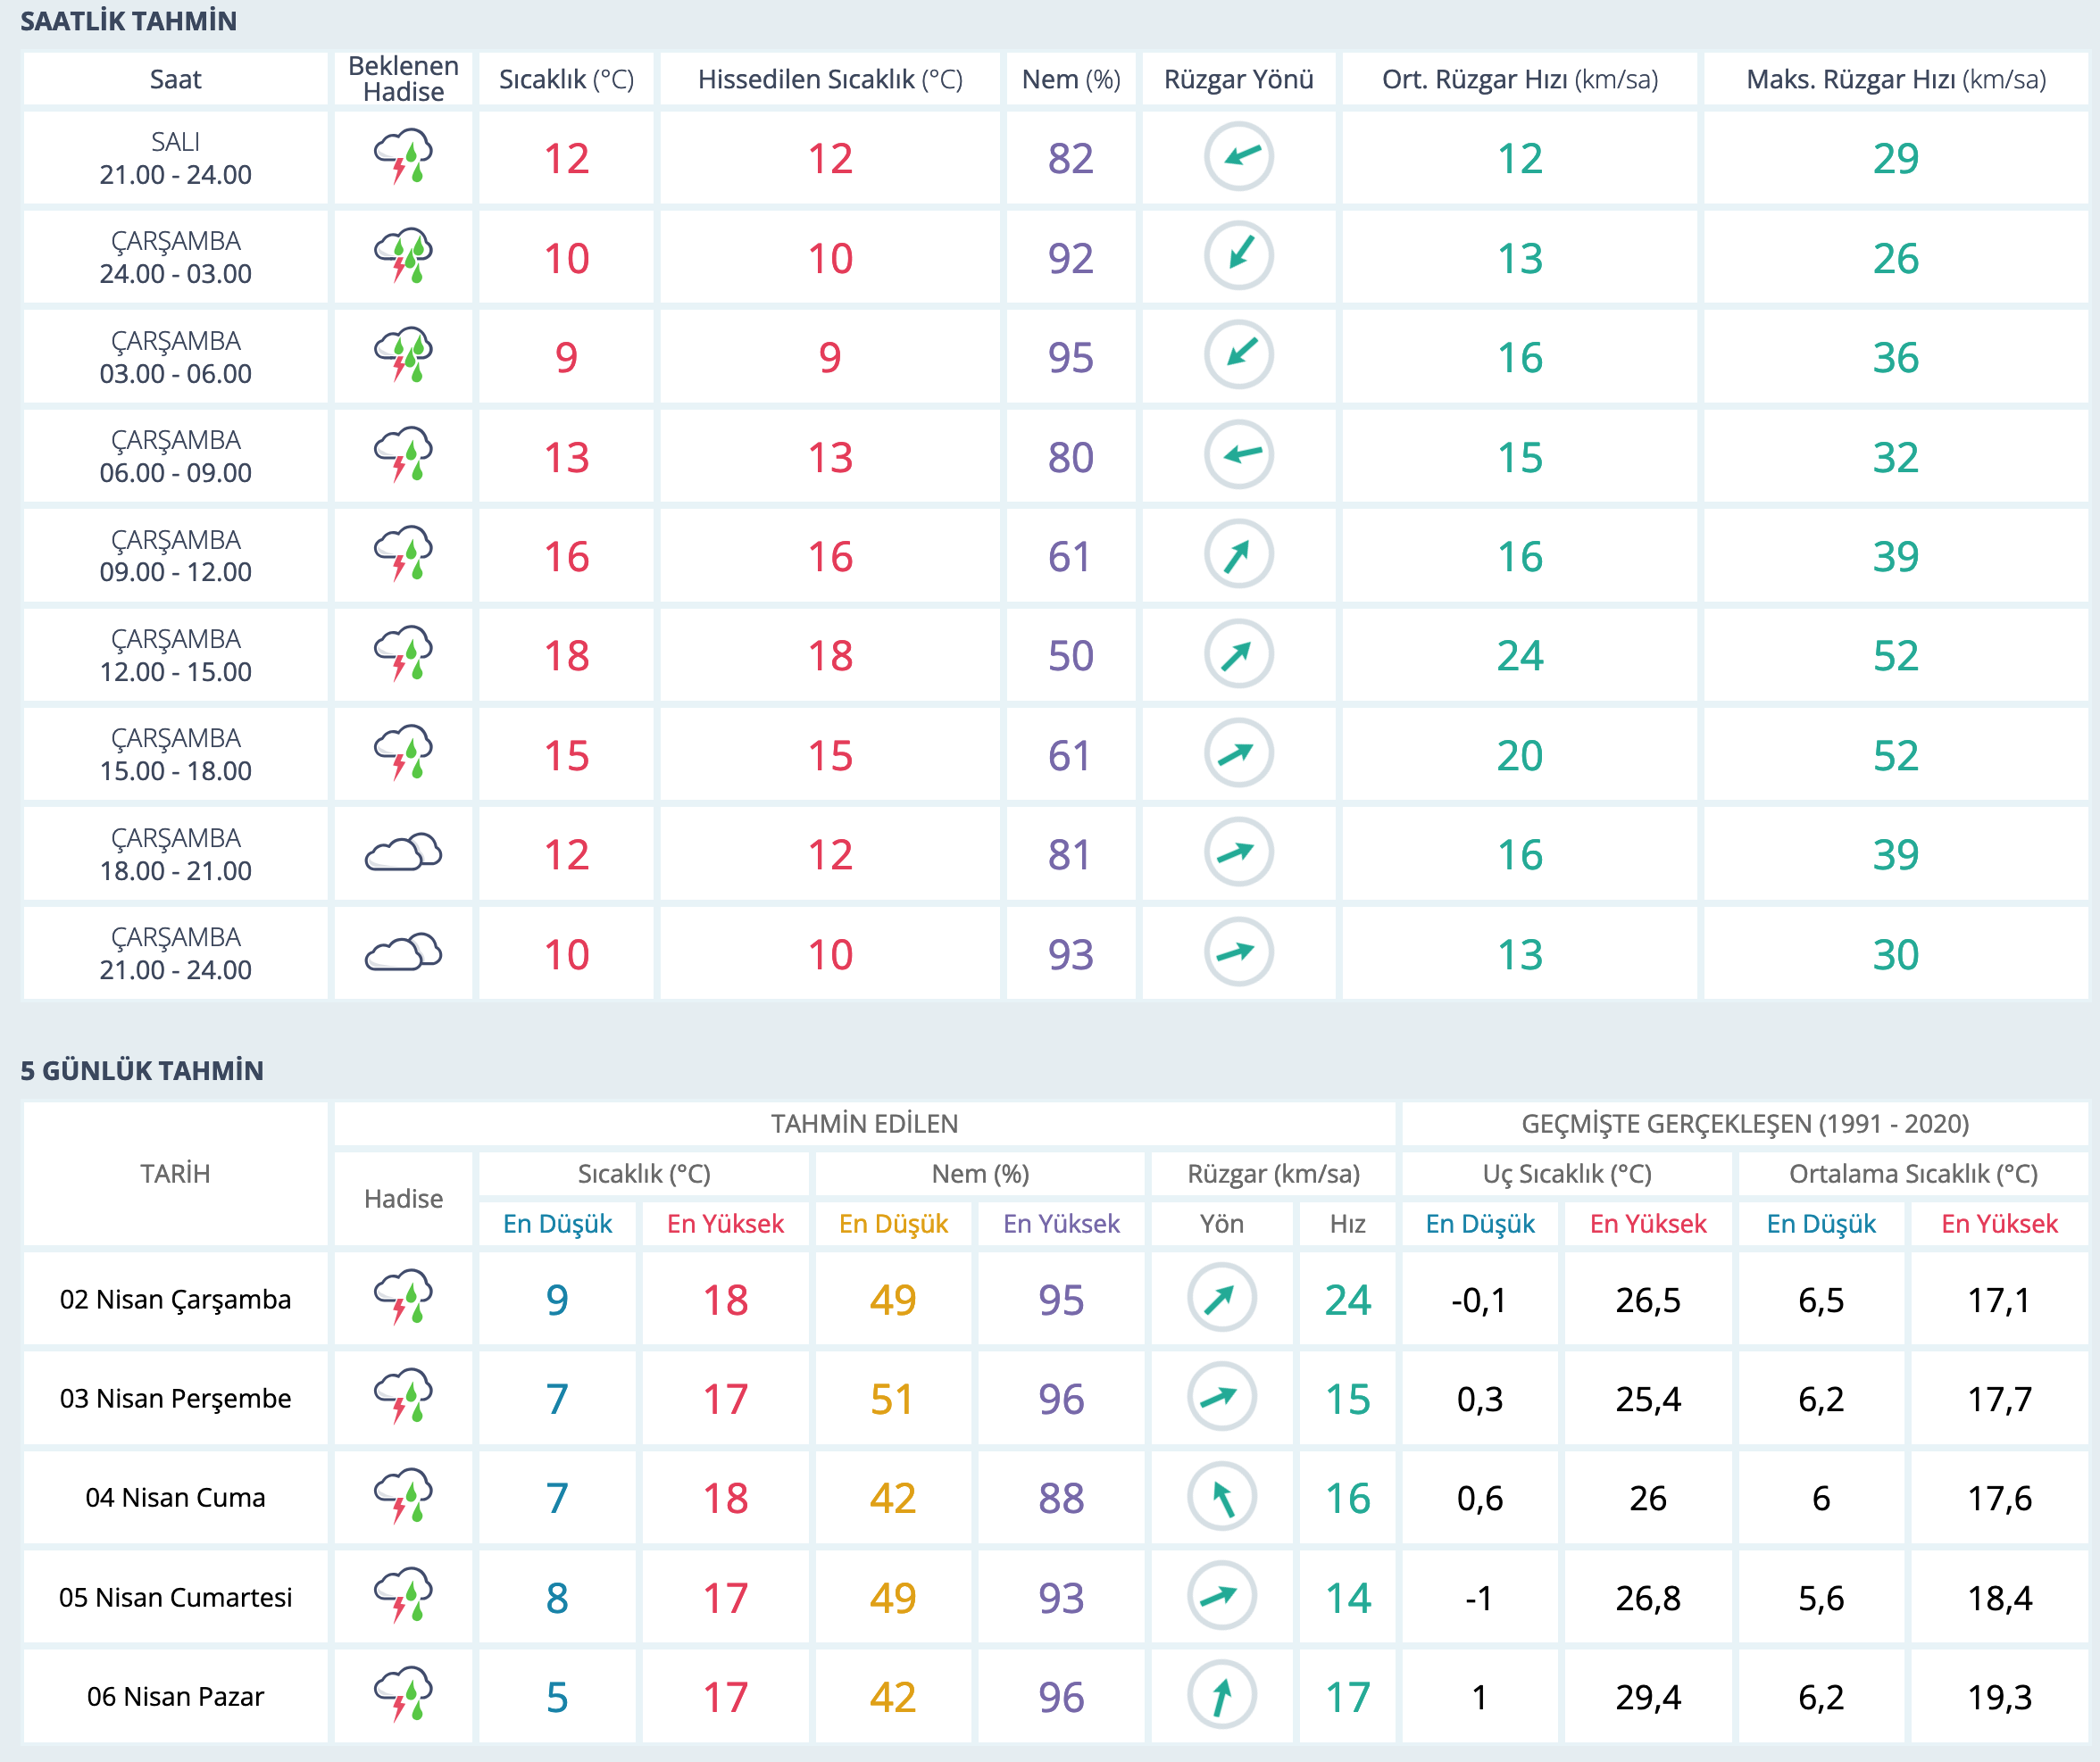The image size is (2100, 1762).
Task: Click the GEÇMİŞTE GERÇEKLEŞEN (1991 - 2020) header
Action: [x=1744, y=1123]
